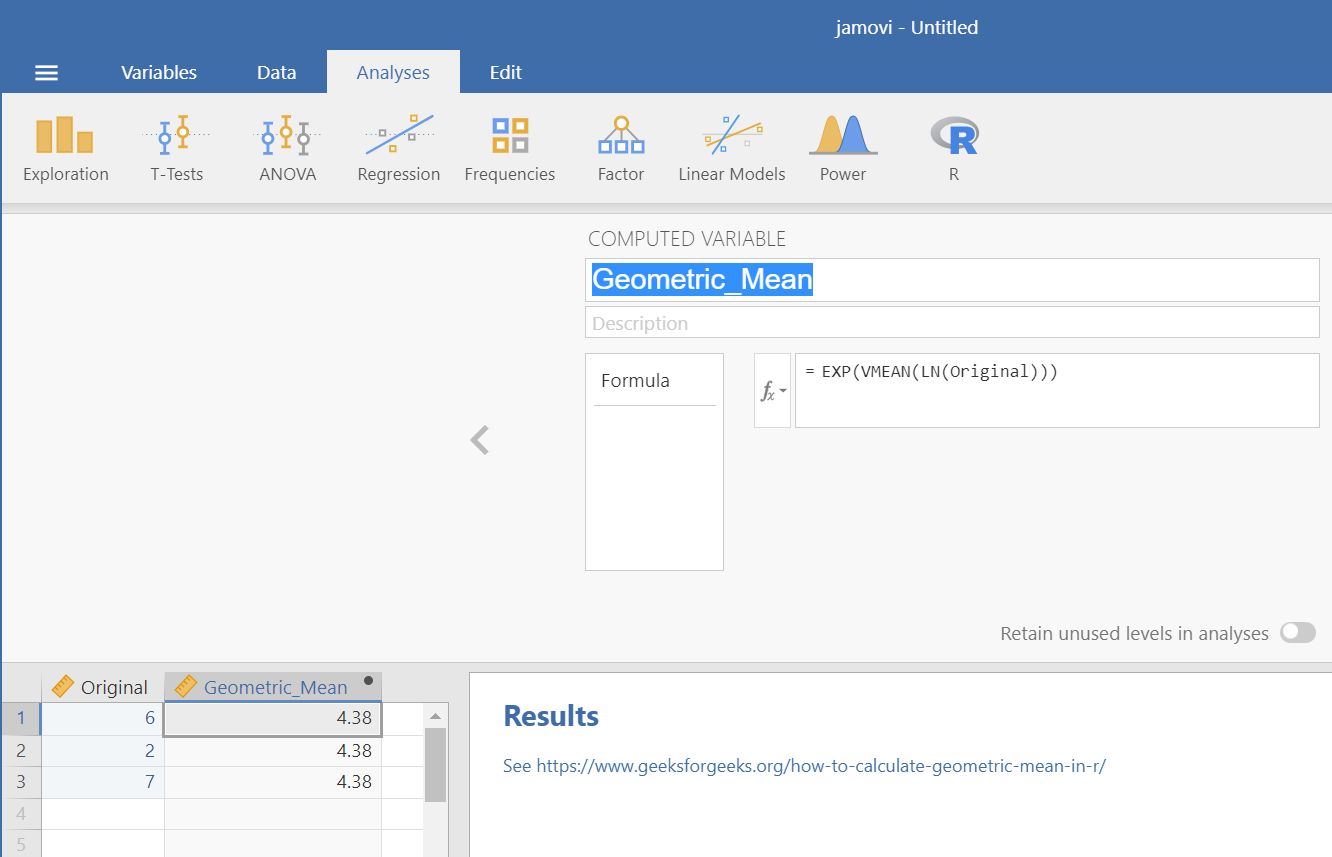Open the Exploration analyses menu
Viewport: 1332px width, 857px height.
[x=66, y=149]
